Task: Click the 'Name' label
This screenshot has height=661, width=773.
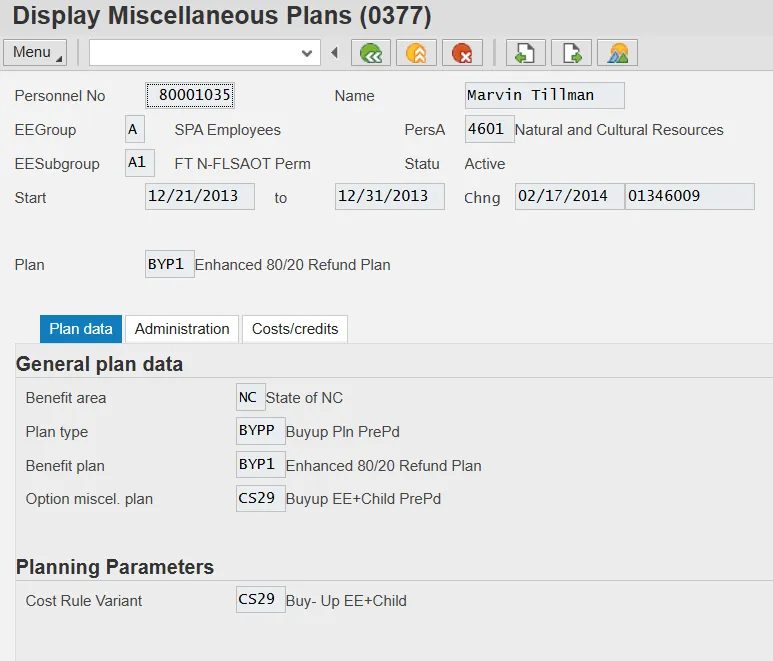Action: (354, 96)
